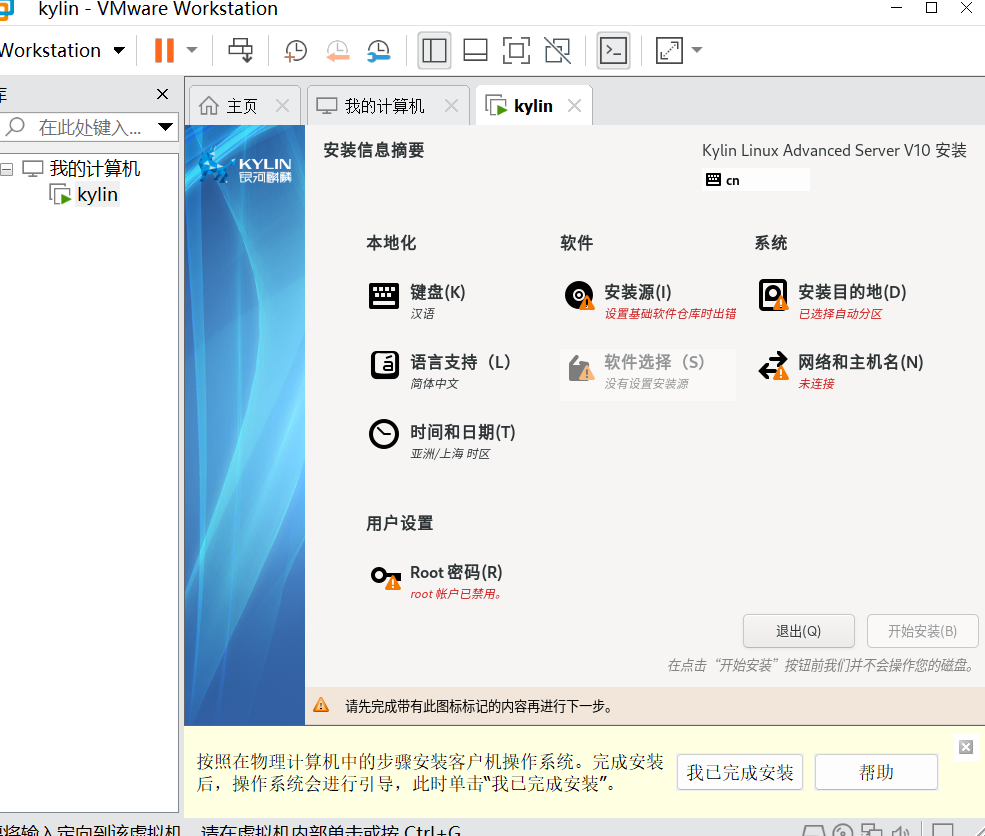Close the kylin tab
Image resolution: width=985 pixels, height=836 pixels.
[574, 106]
